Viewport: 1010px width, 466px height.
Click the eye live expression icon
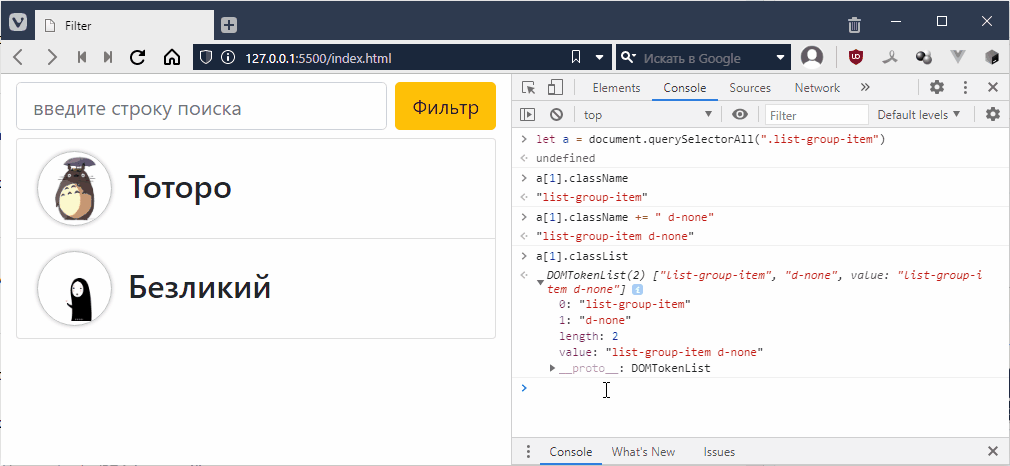coord(740,115)
